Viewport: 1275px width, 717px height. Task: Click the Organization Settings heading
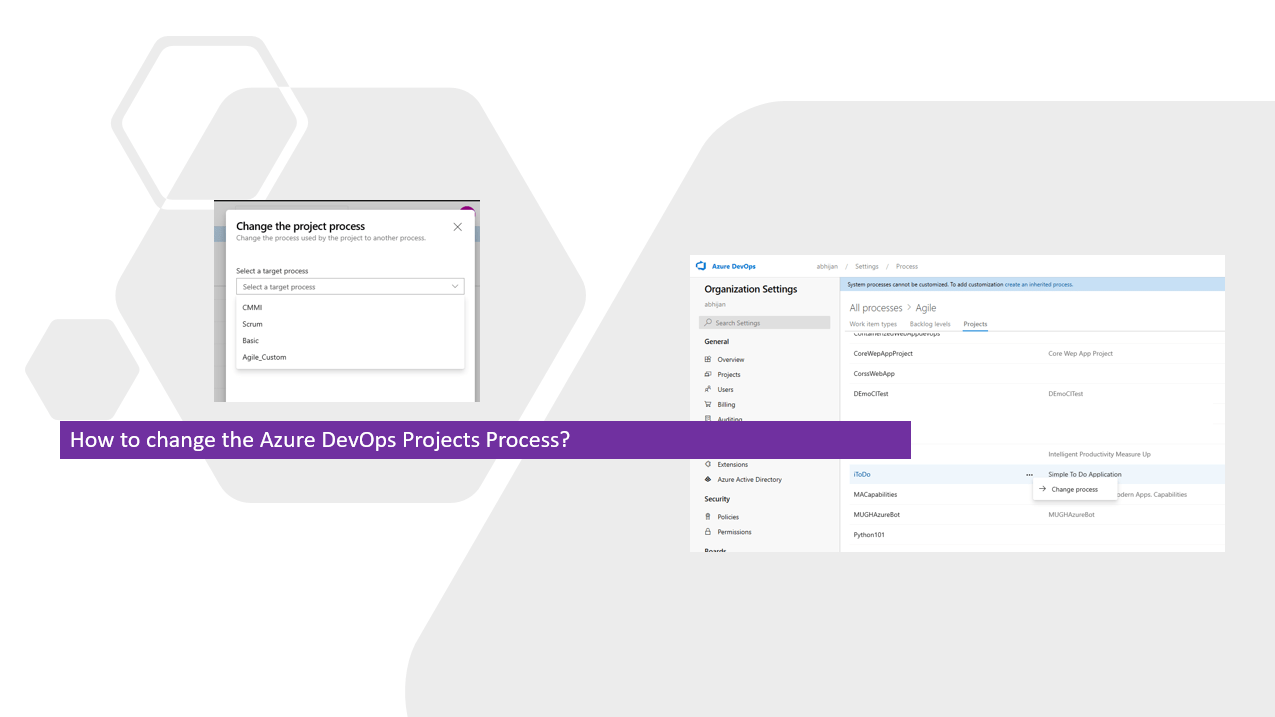751,289
